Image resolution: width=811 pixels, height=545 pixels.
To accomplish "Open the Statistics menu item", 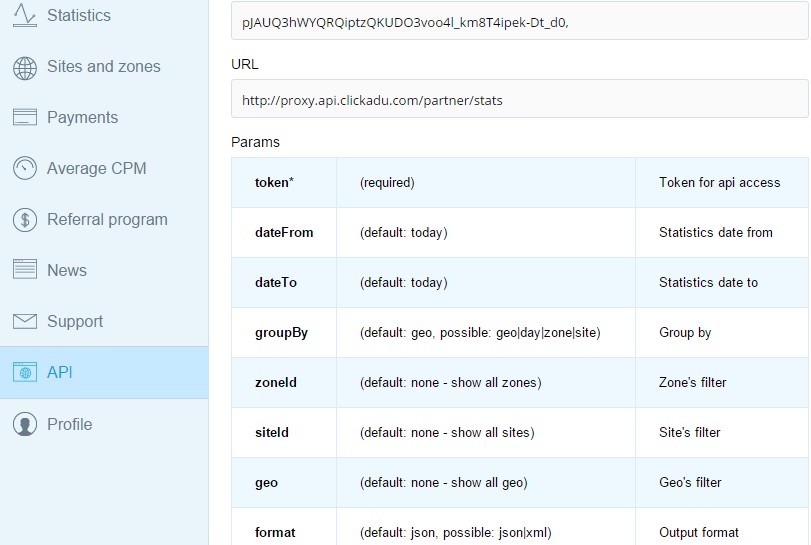I will tap(79, 16).
